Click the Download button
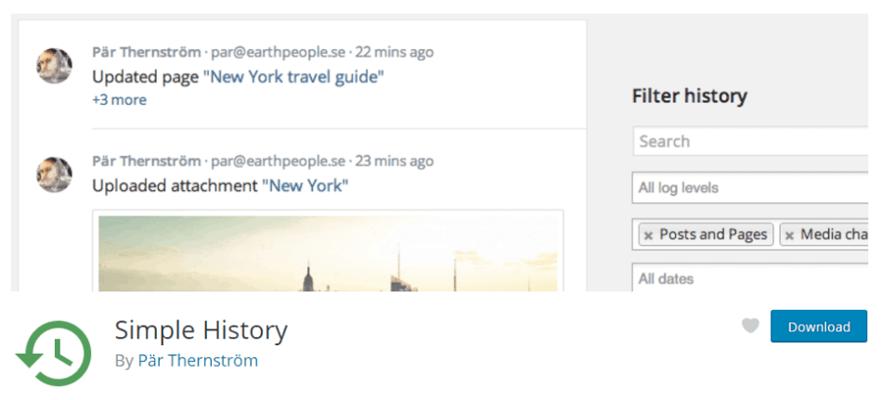 point(818,327)
